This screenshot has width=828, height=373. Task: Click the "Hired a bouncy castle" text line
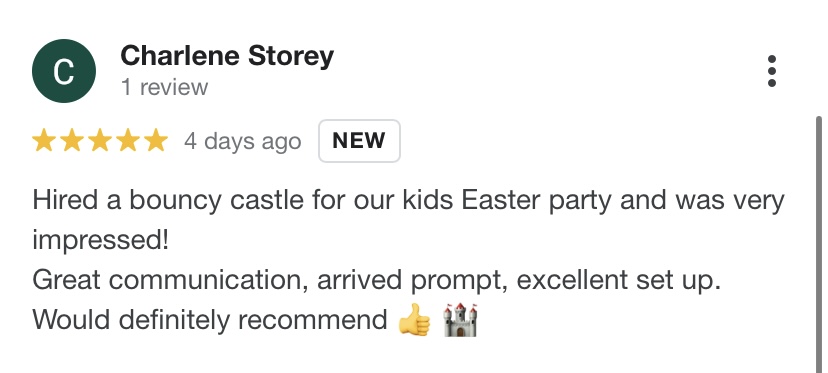(408, 201)
